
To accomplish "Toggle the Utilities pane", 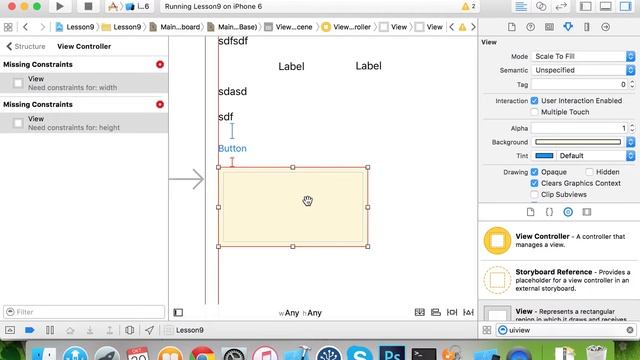I will coord(626,7).
